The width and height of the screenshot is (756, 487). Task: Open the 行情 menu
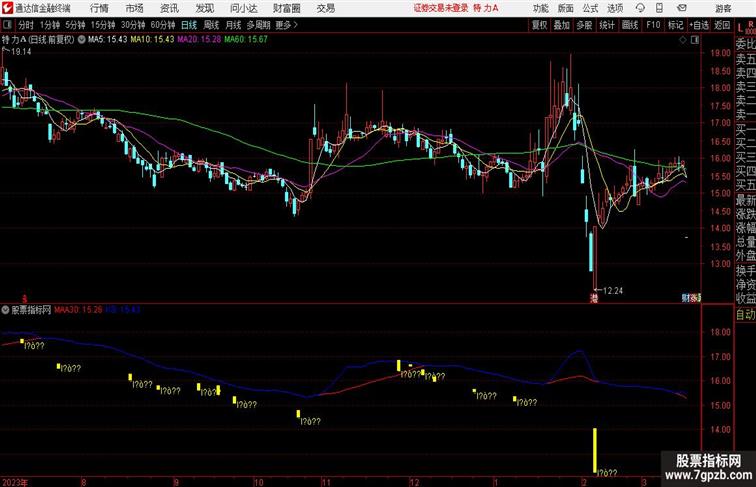click(99, 8)
